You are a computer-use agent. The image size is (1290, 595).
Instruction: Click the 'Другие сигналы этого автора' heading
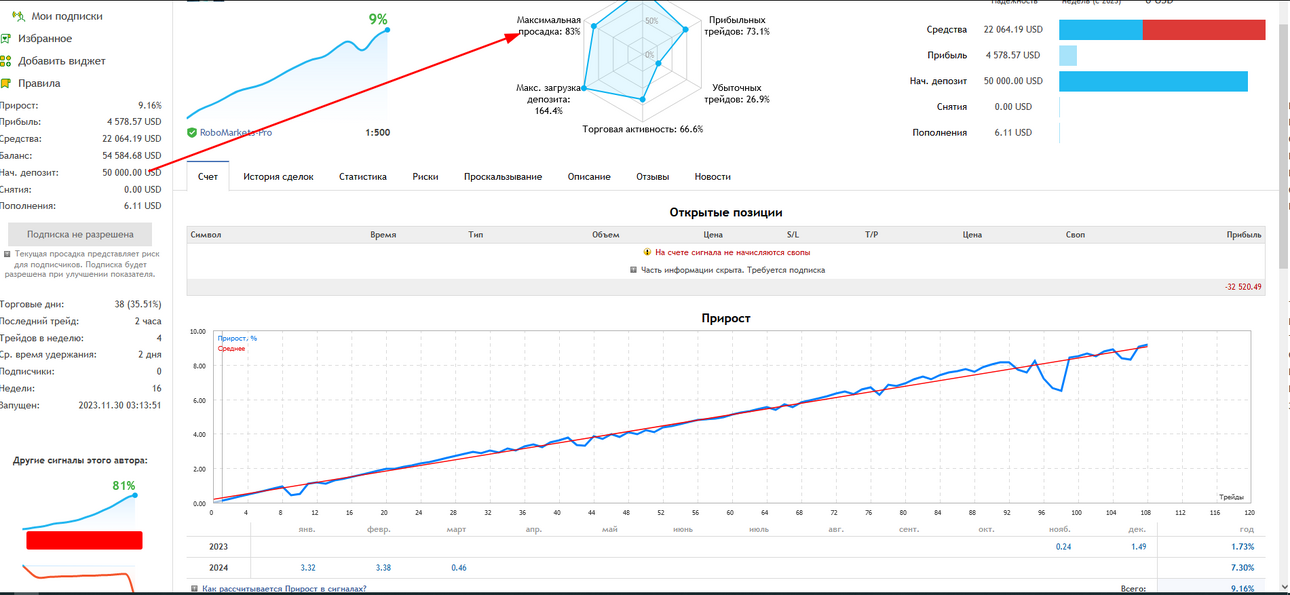coord(80,460)
